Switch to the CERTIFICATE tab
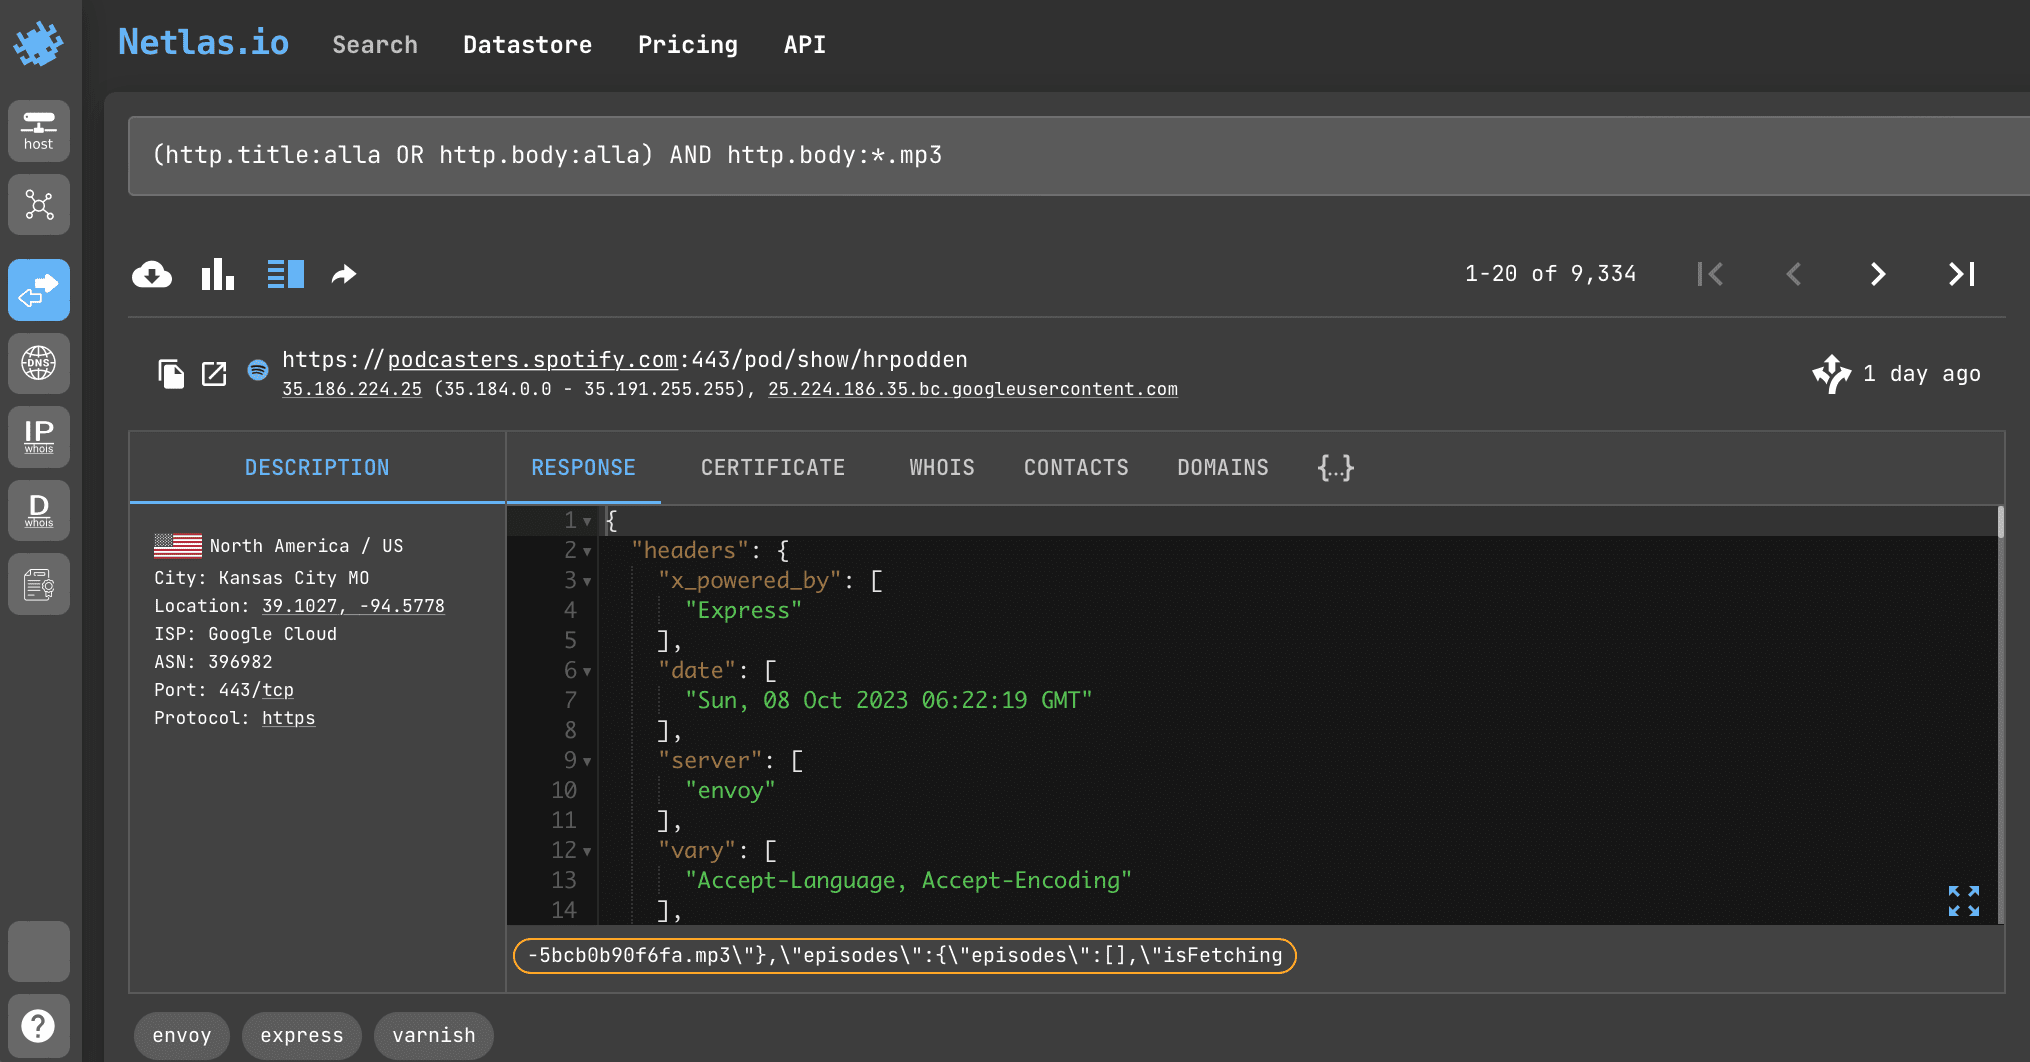 click(773, 467)
